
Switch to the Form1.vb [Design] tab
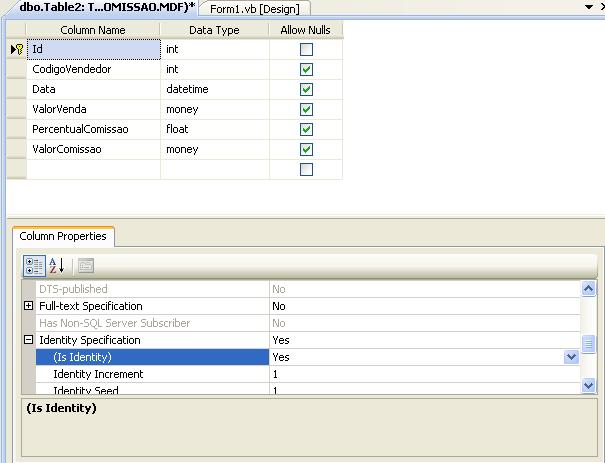point(254,8)
